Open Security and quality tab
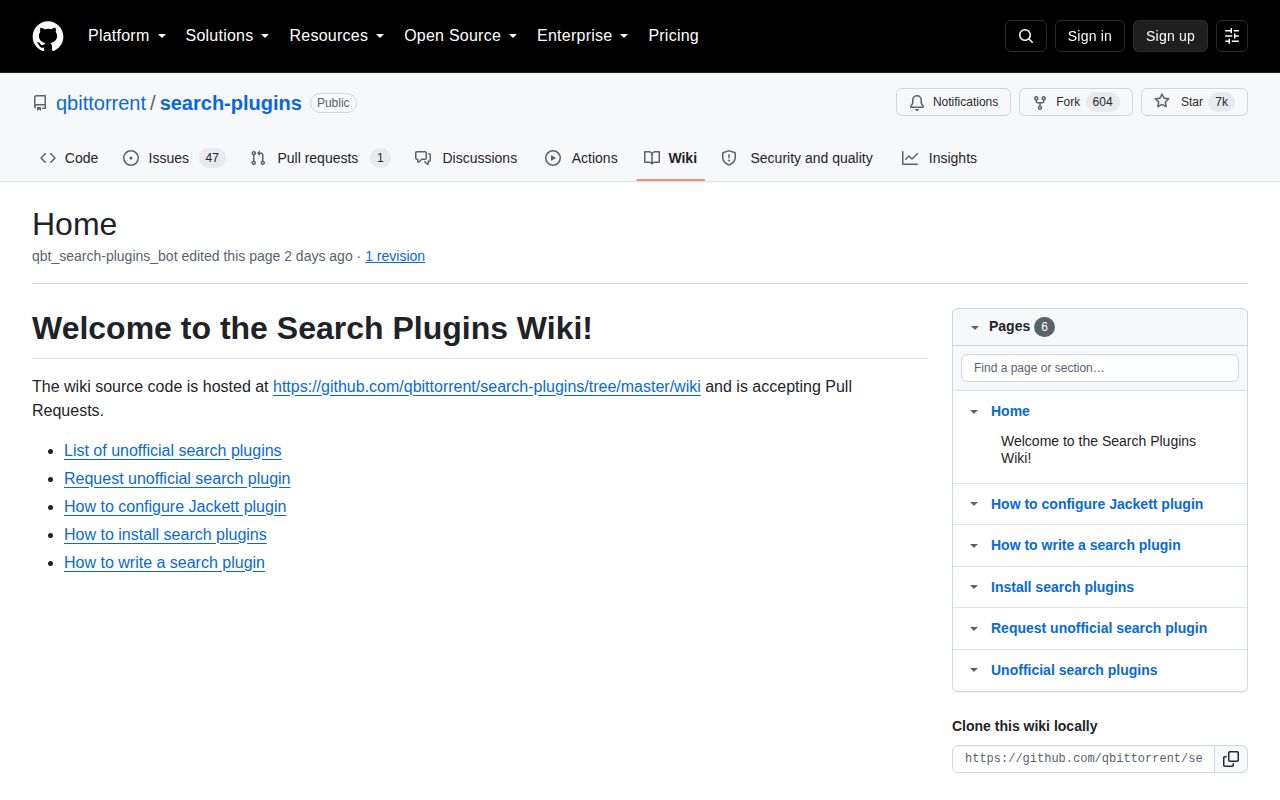This screenshot has height=800, width=1280. (797, 158)
